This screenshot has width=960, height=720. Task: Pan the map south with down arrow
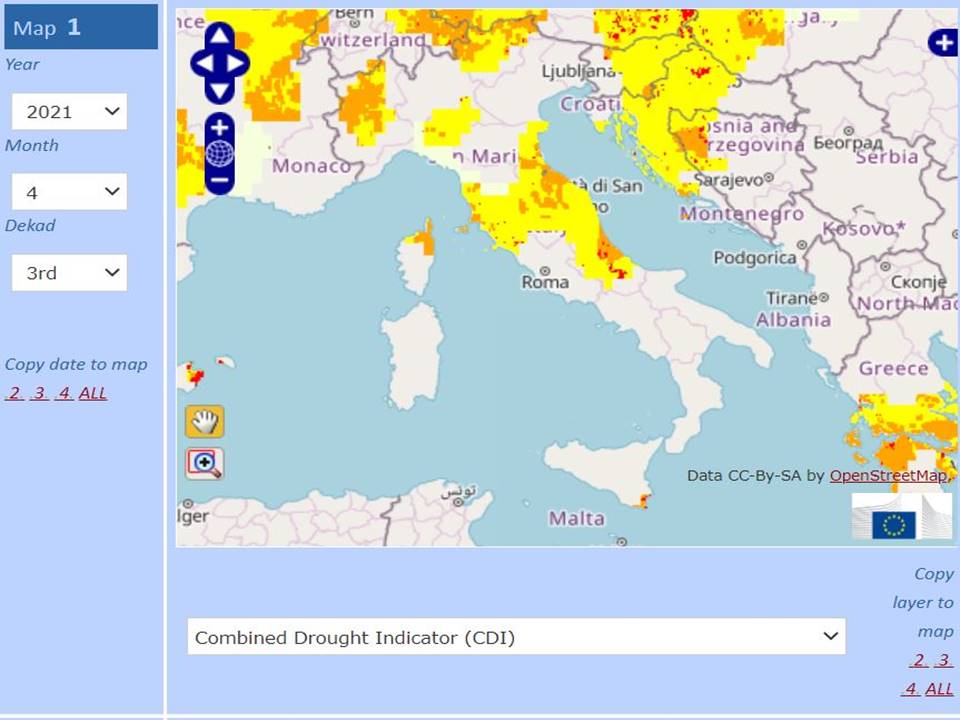coord(220,91)
